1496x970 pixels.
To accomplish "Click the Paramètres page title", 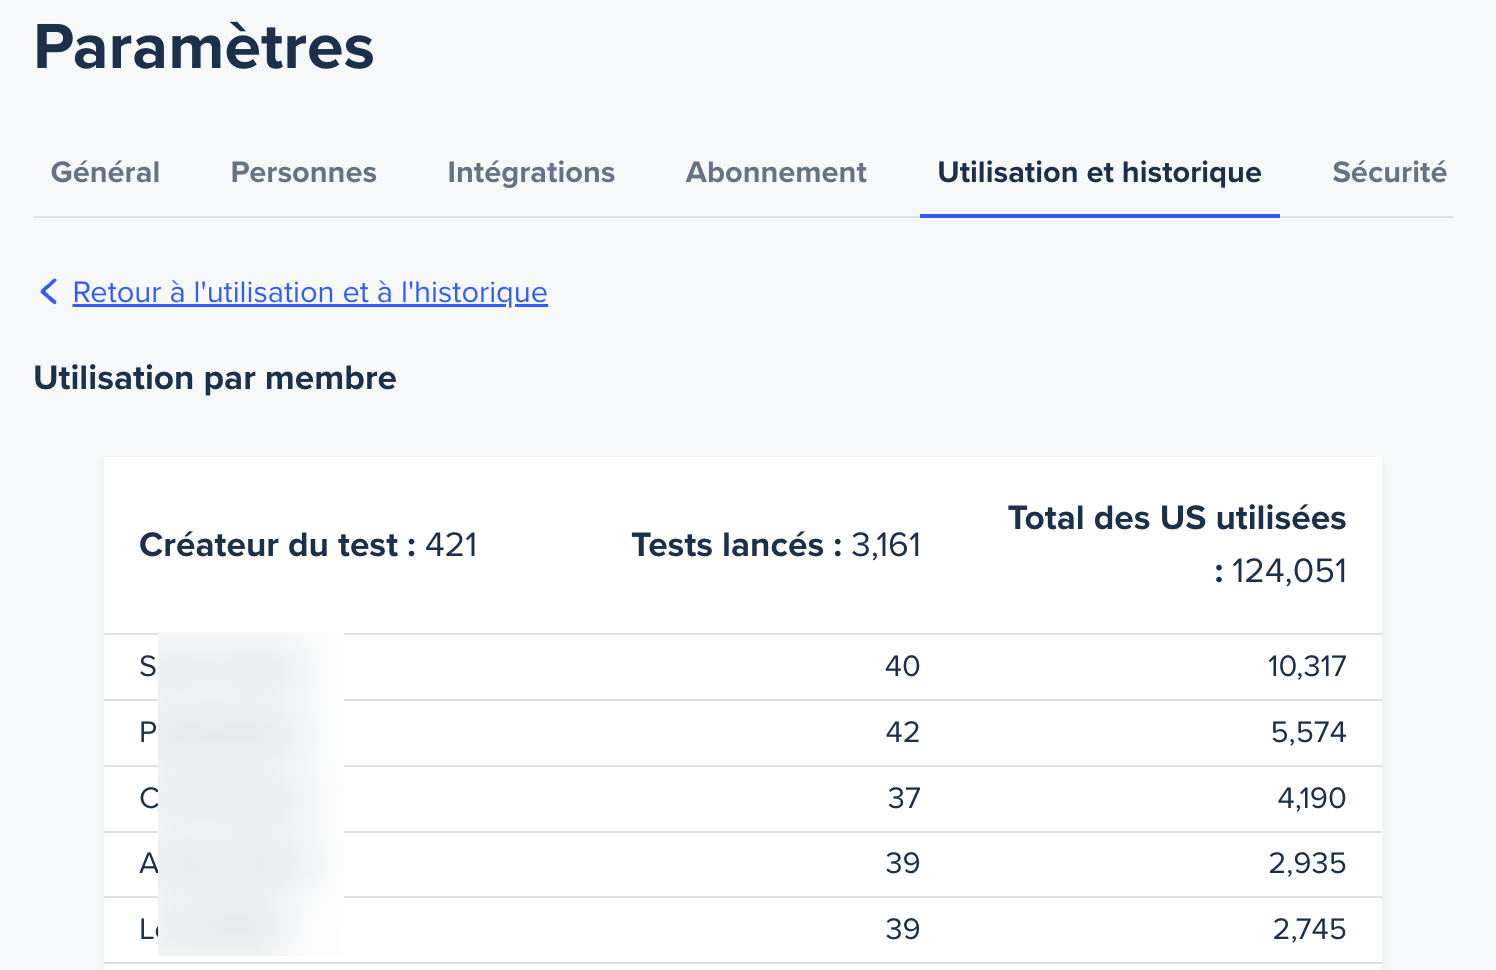I will 204,47.
